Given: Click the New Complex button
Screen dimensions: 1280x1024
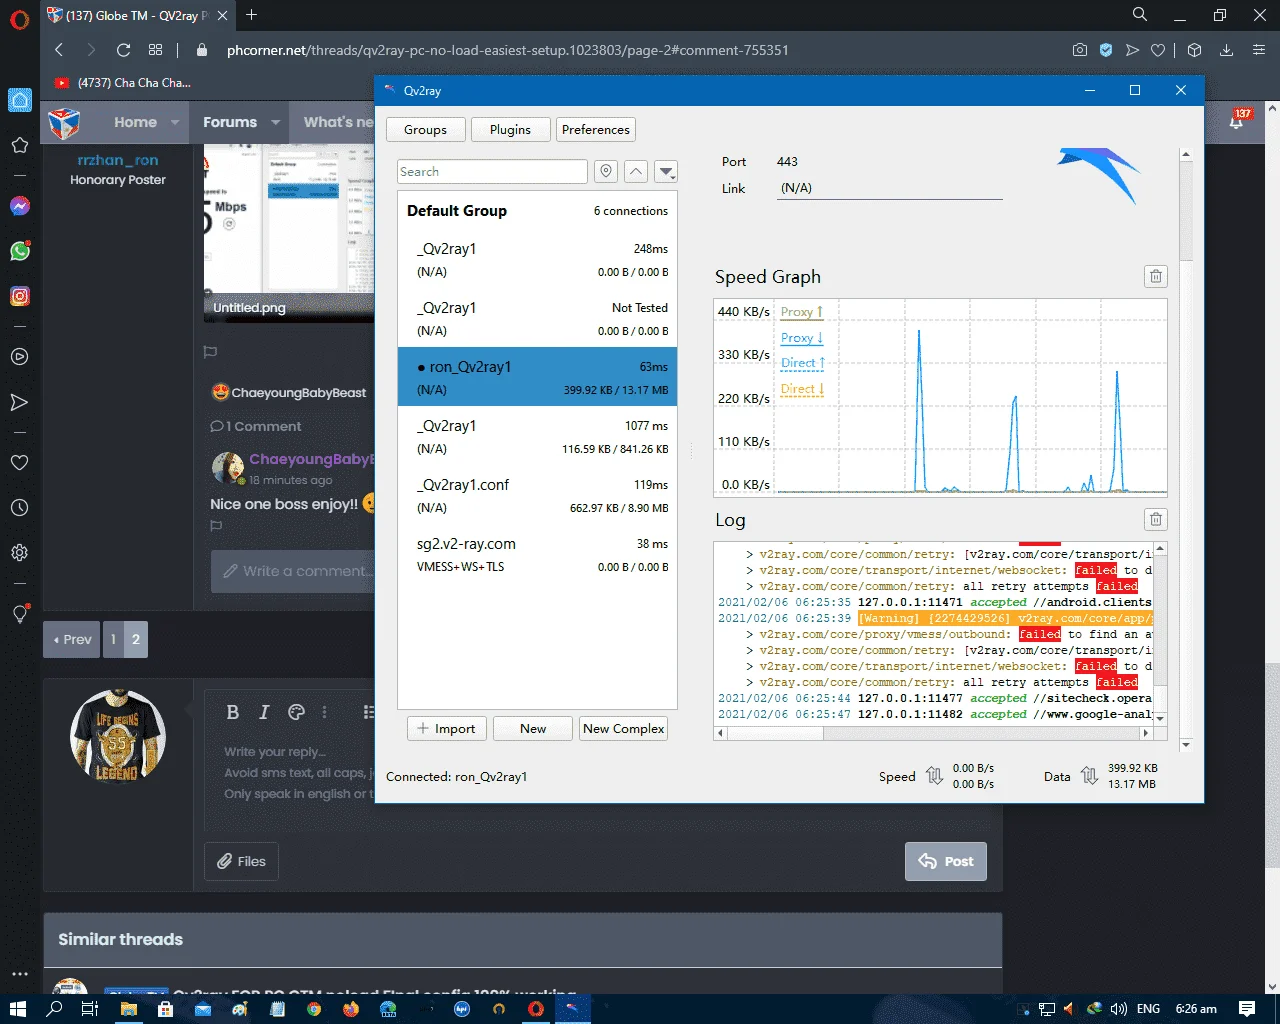Looking at the screenshot, I should coord(624,729).
